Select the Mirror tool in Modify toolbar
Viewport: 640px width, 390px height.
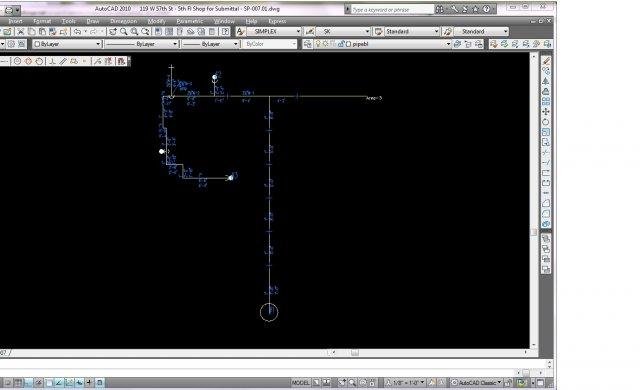pyautogui.click(x=546, y=81)
